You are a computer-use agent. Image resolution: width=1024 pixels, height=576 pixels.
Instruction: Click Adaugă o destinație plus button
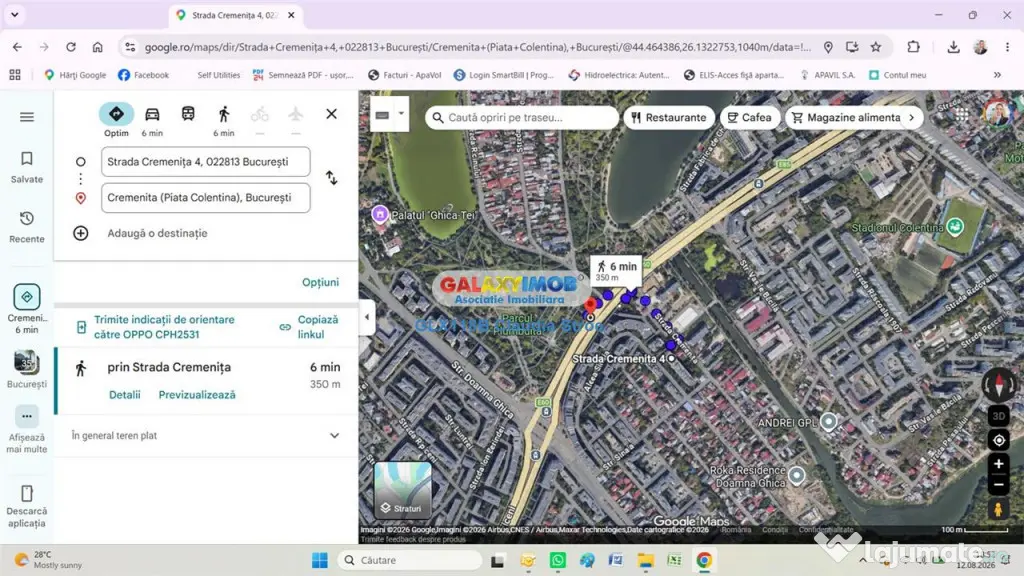[81, 233]
